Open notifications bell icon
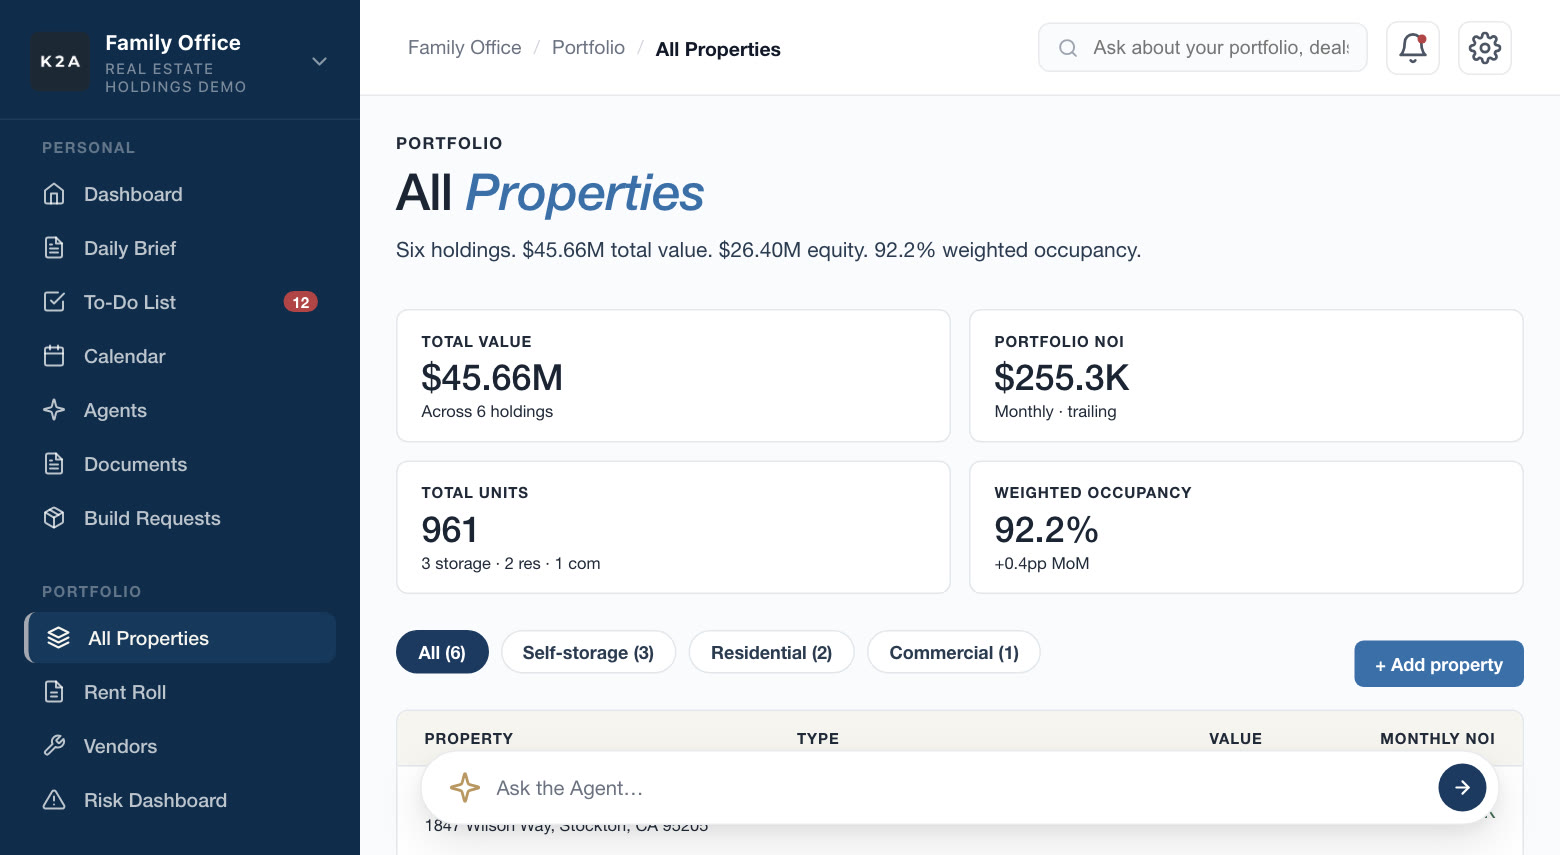1560x855 pixels. coord(1413,48)
